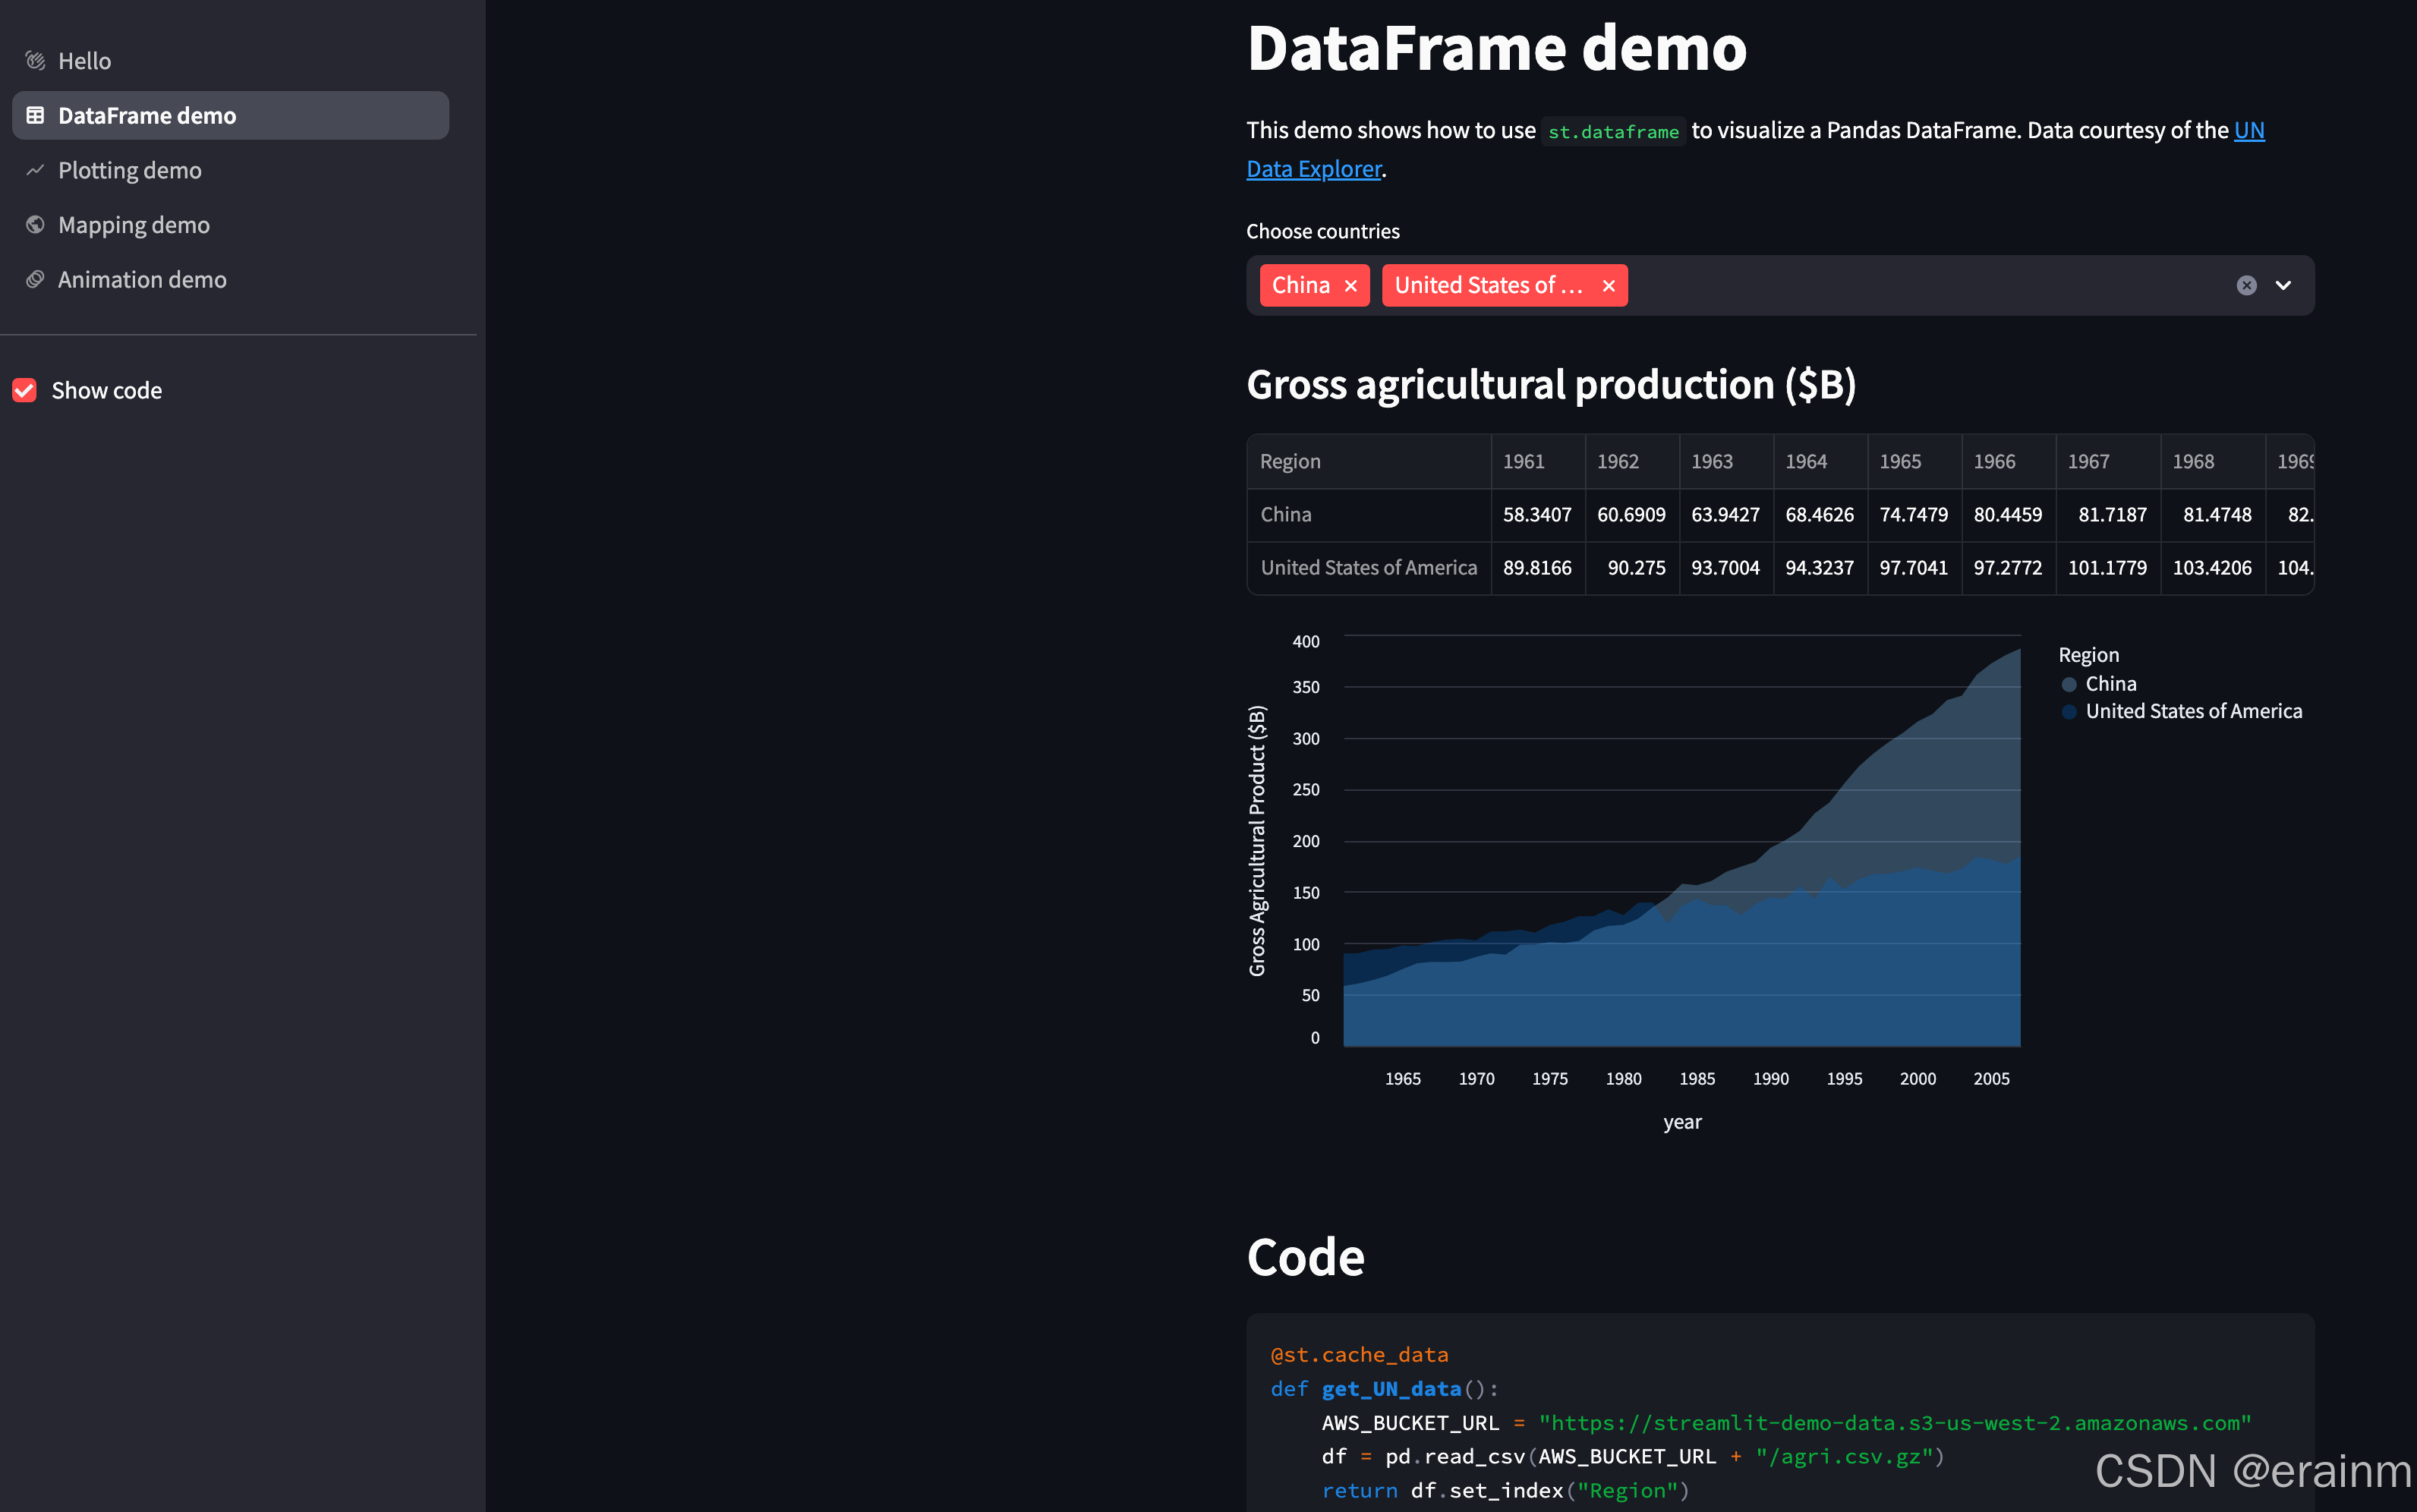Click the Region column header
Viewport: 2417px width, 1512px height.
pyautogui.click(x=1290, y=461)
